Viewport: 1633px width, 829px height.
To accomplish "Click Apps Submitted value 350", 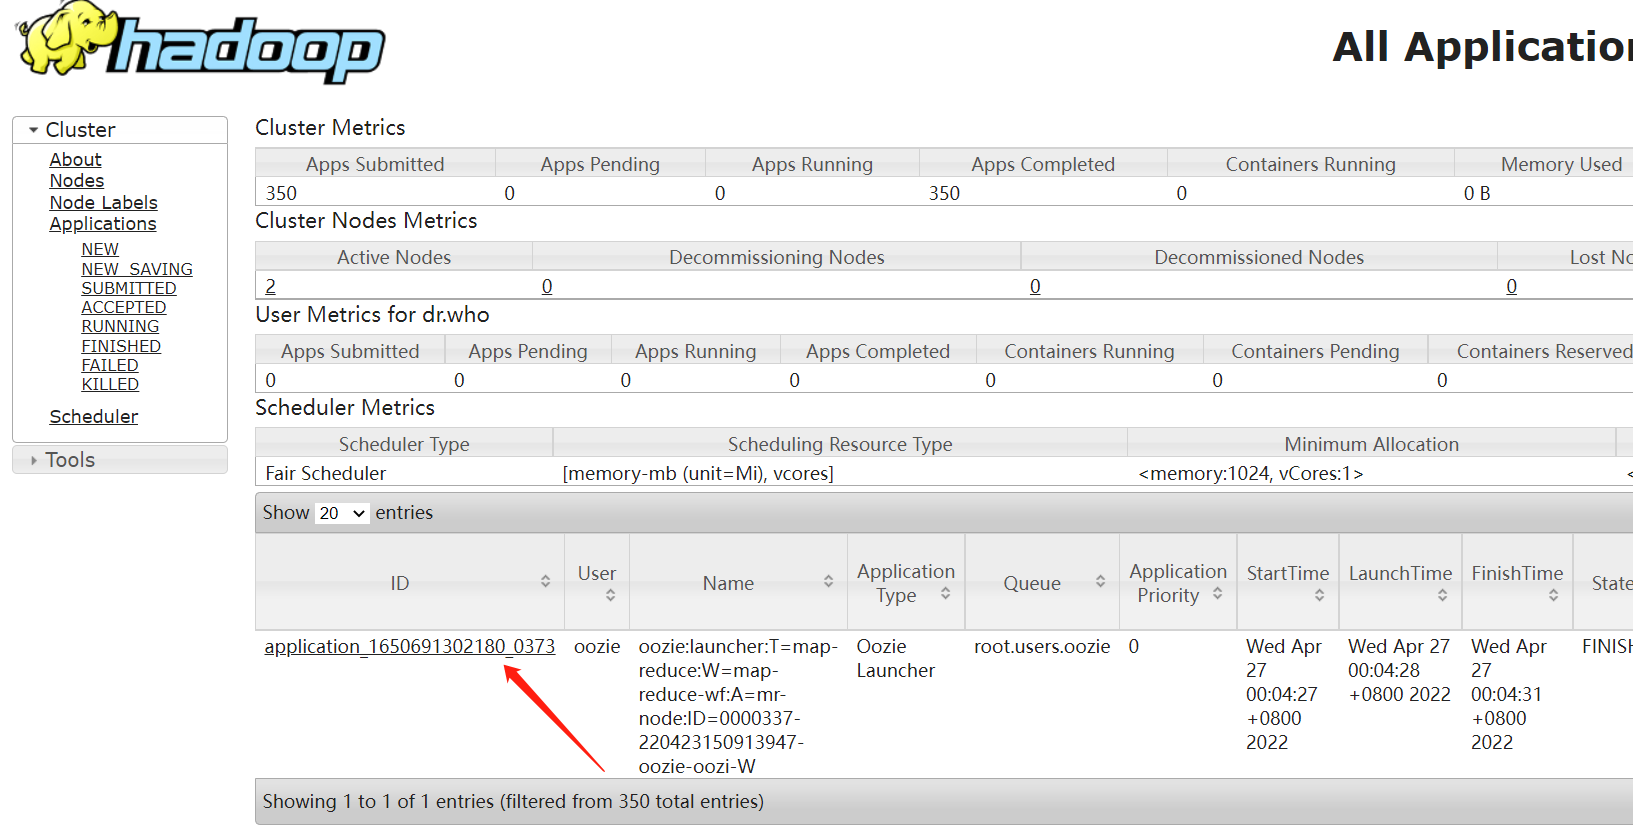I will [x=281, y=193].
